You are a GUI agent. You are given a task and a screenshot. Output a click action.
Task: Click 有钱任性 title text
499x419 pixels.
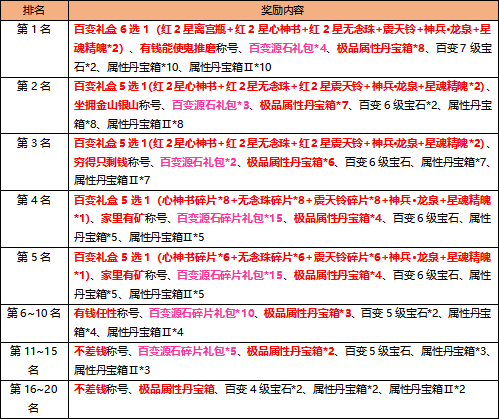95,313
